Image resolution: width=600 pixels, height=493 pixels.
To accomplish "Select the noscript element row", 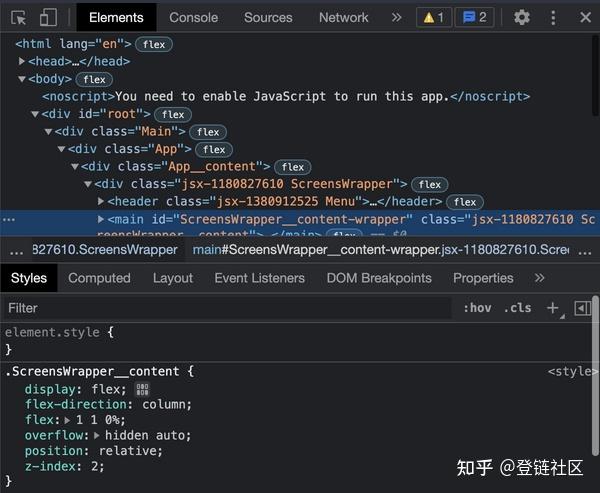I will click(286, 96).
